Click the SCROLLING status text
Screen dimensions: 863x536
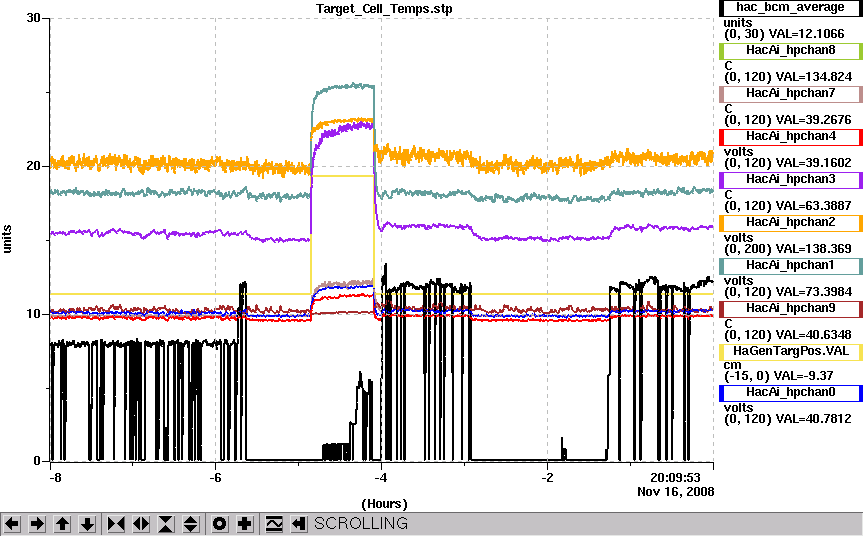click(x=361, y=523)
